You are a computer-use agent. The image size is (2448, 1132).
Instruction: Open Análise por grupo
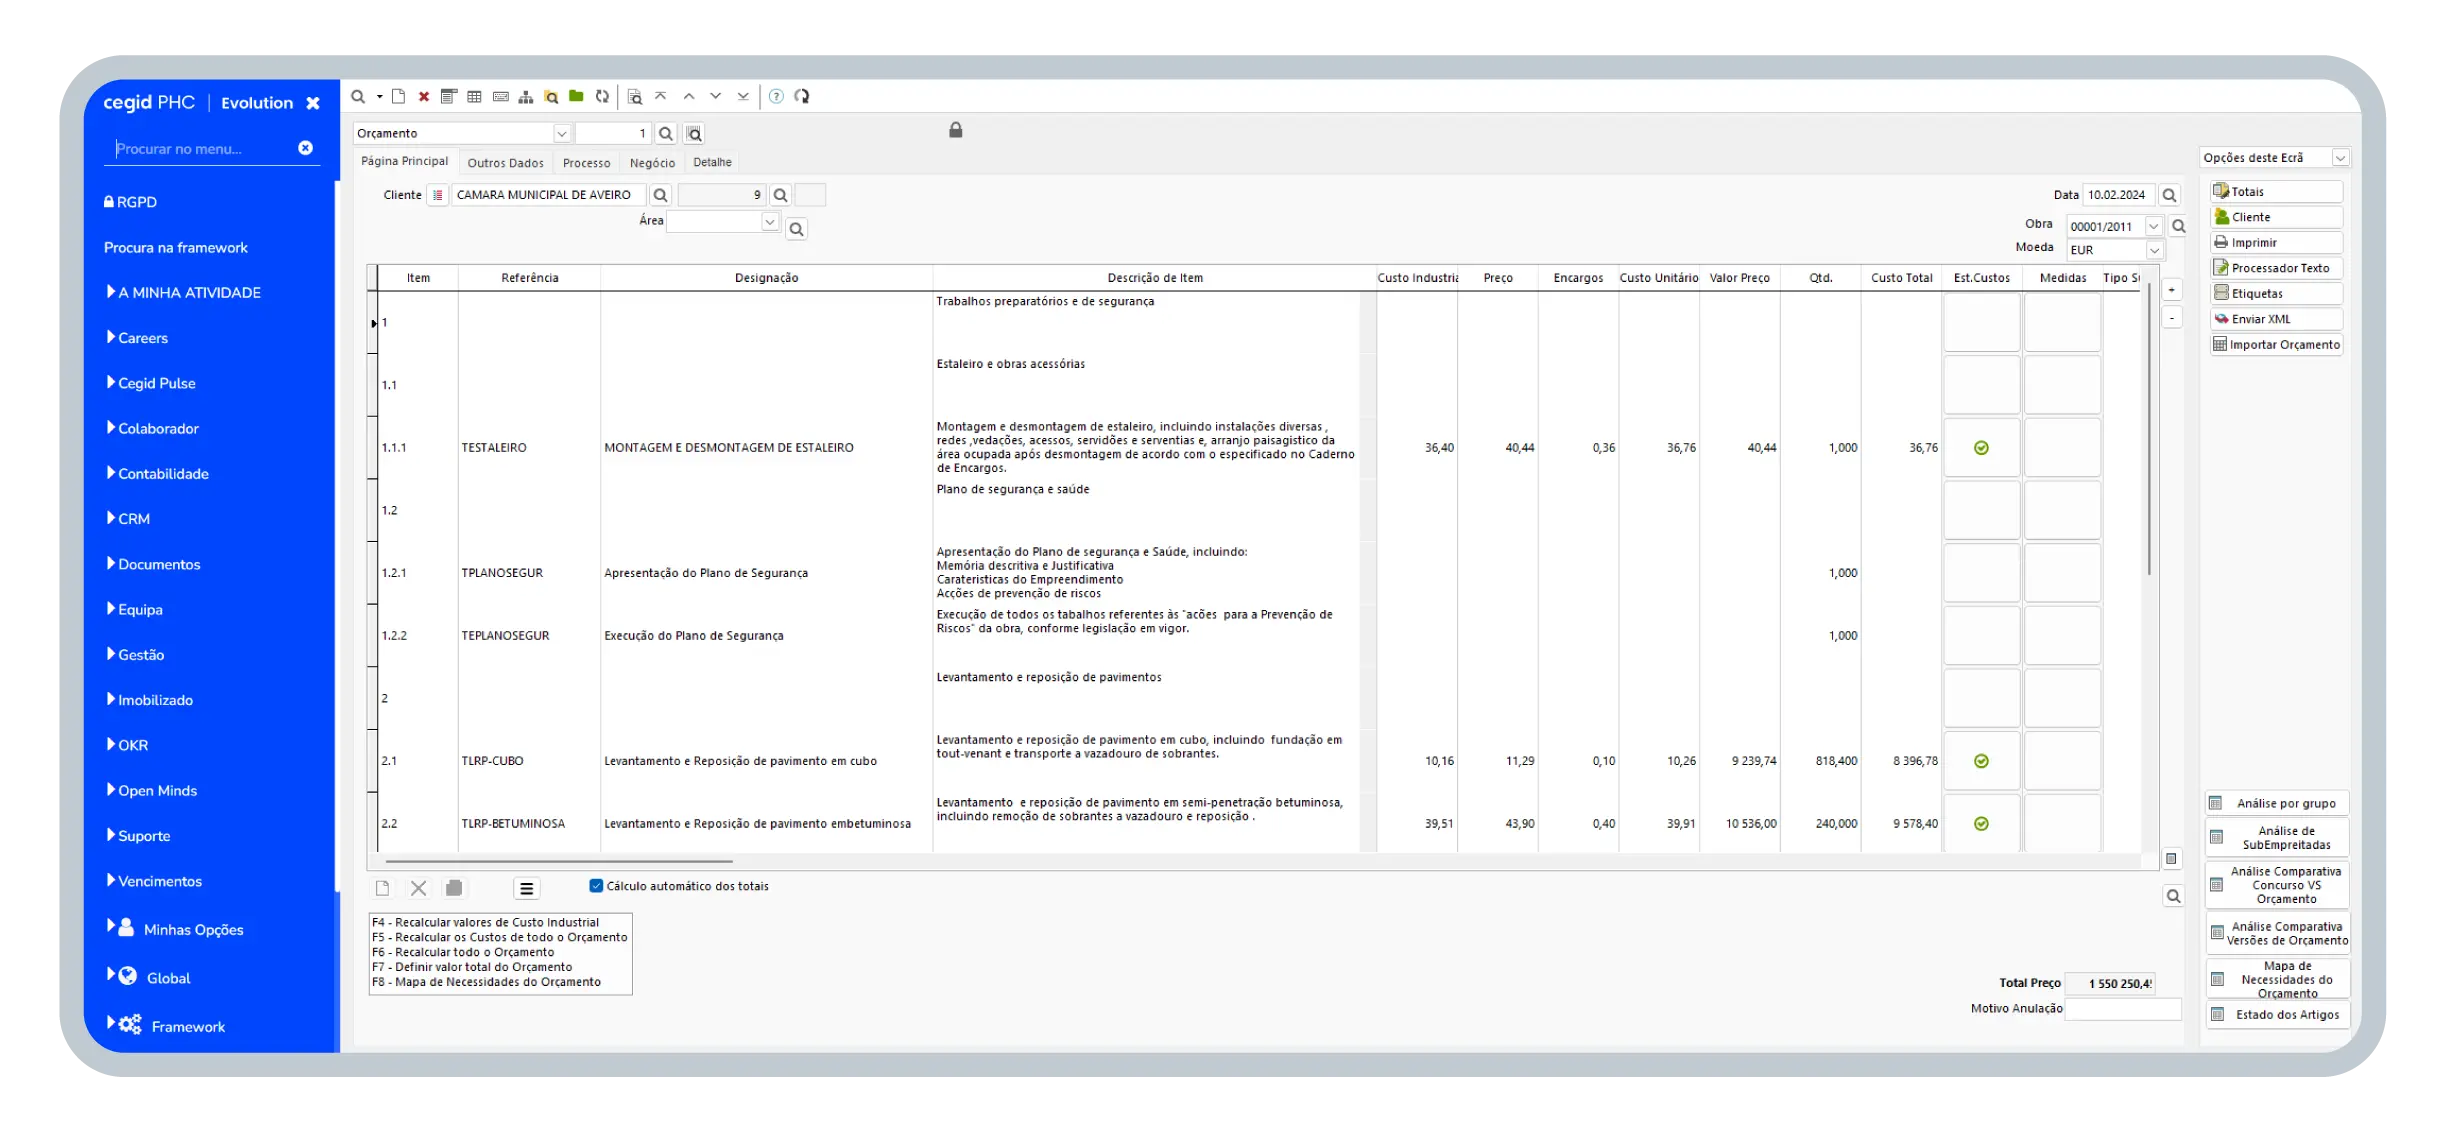(x=2278, y=804)
